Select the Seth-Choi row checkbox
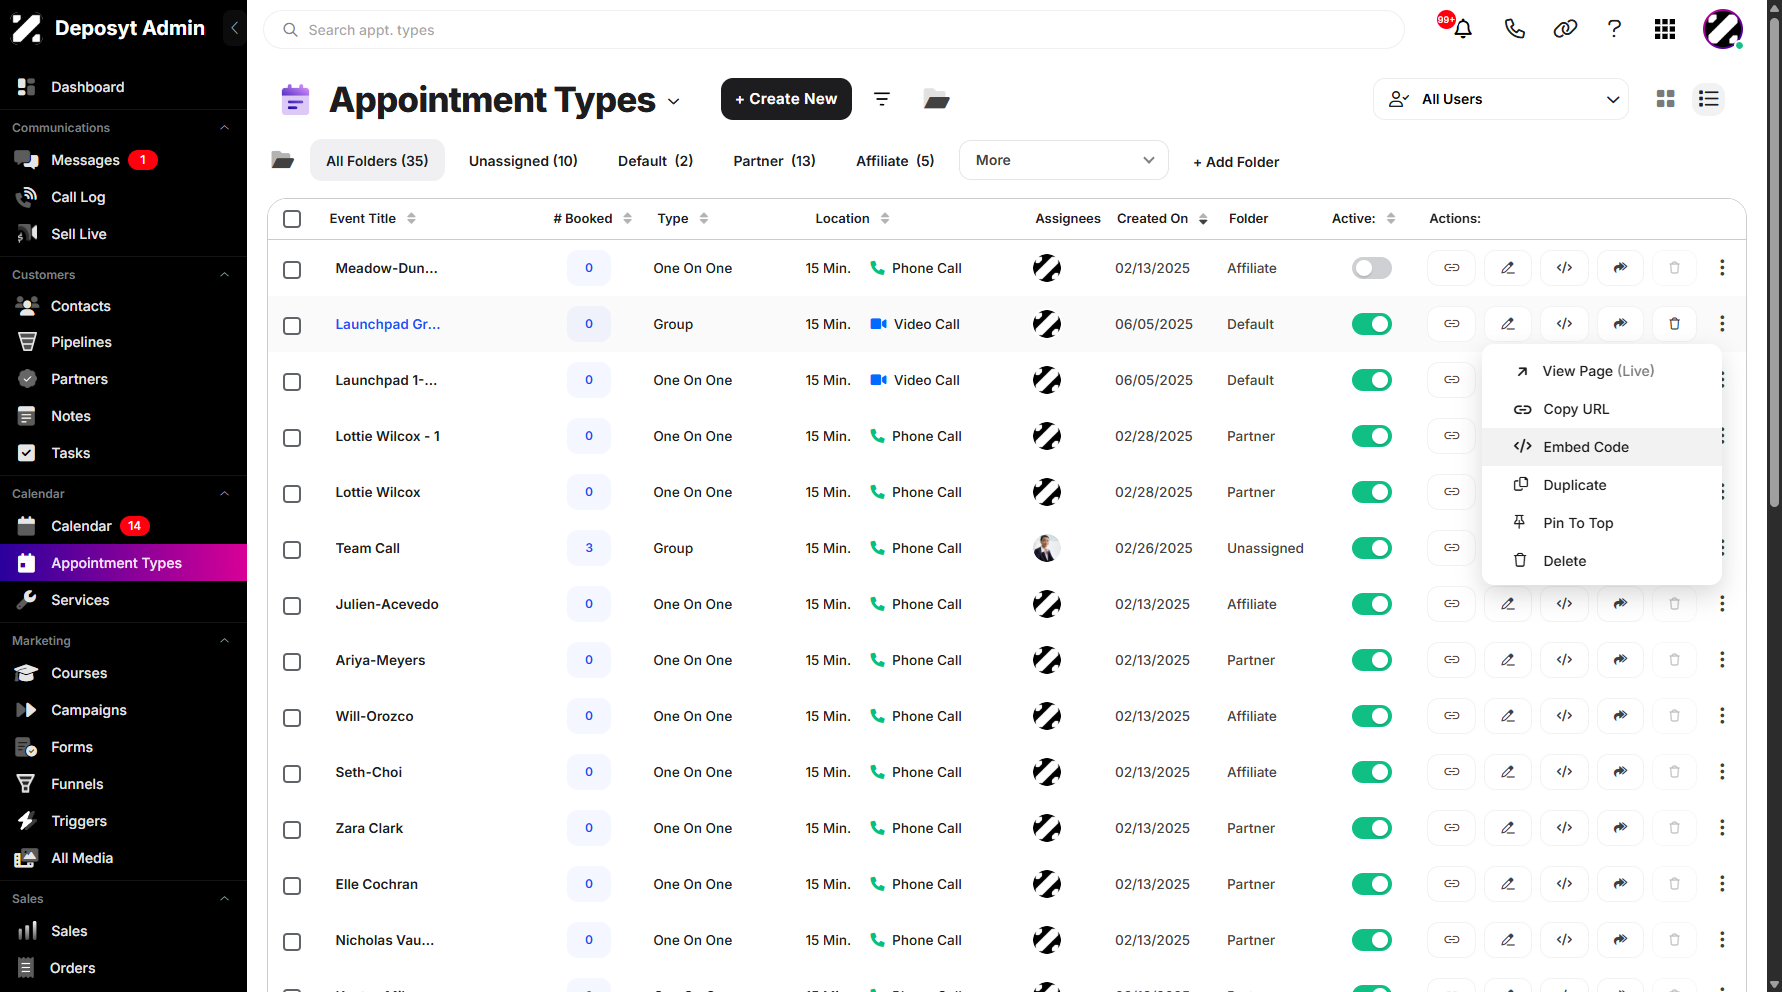This screenshot has width=1782, height=992. [x=292, y=773]
